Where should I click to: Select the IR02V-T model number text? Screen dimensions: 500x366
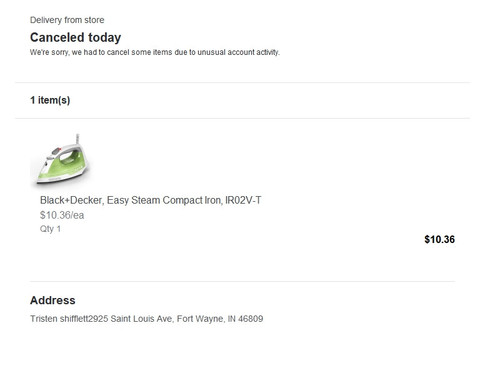tap(243, 200)
